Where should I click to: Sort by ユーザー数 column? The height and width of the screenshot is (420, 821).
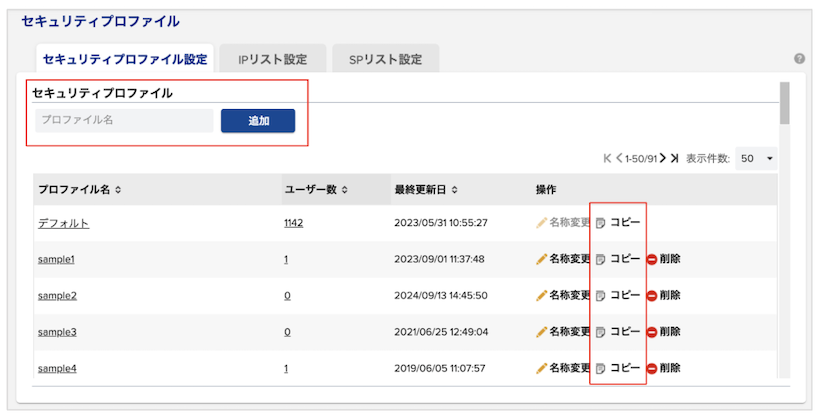pyautogui.click(x=345, y=190)
